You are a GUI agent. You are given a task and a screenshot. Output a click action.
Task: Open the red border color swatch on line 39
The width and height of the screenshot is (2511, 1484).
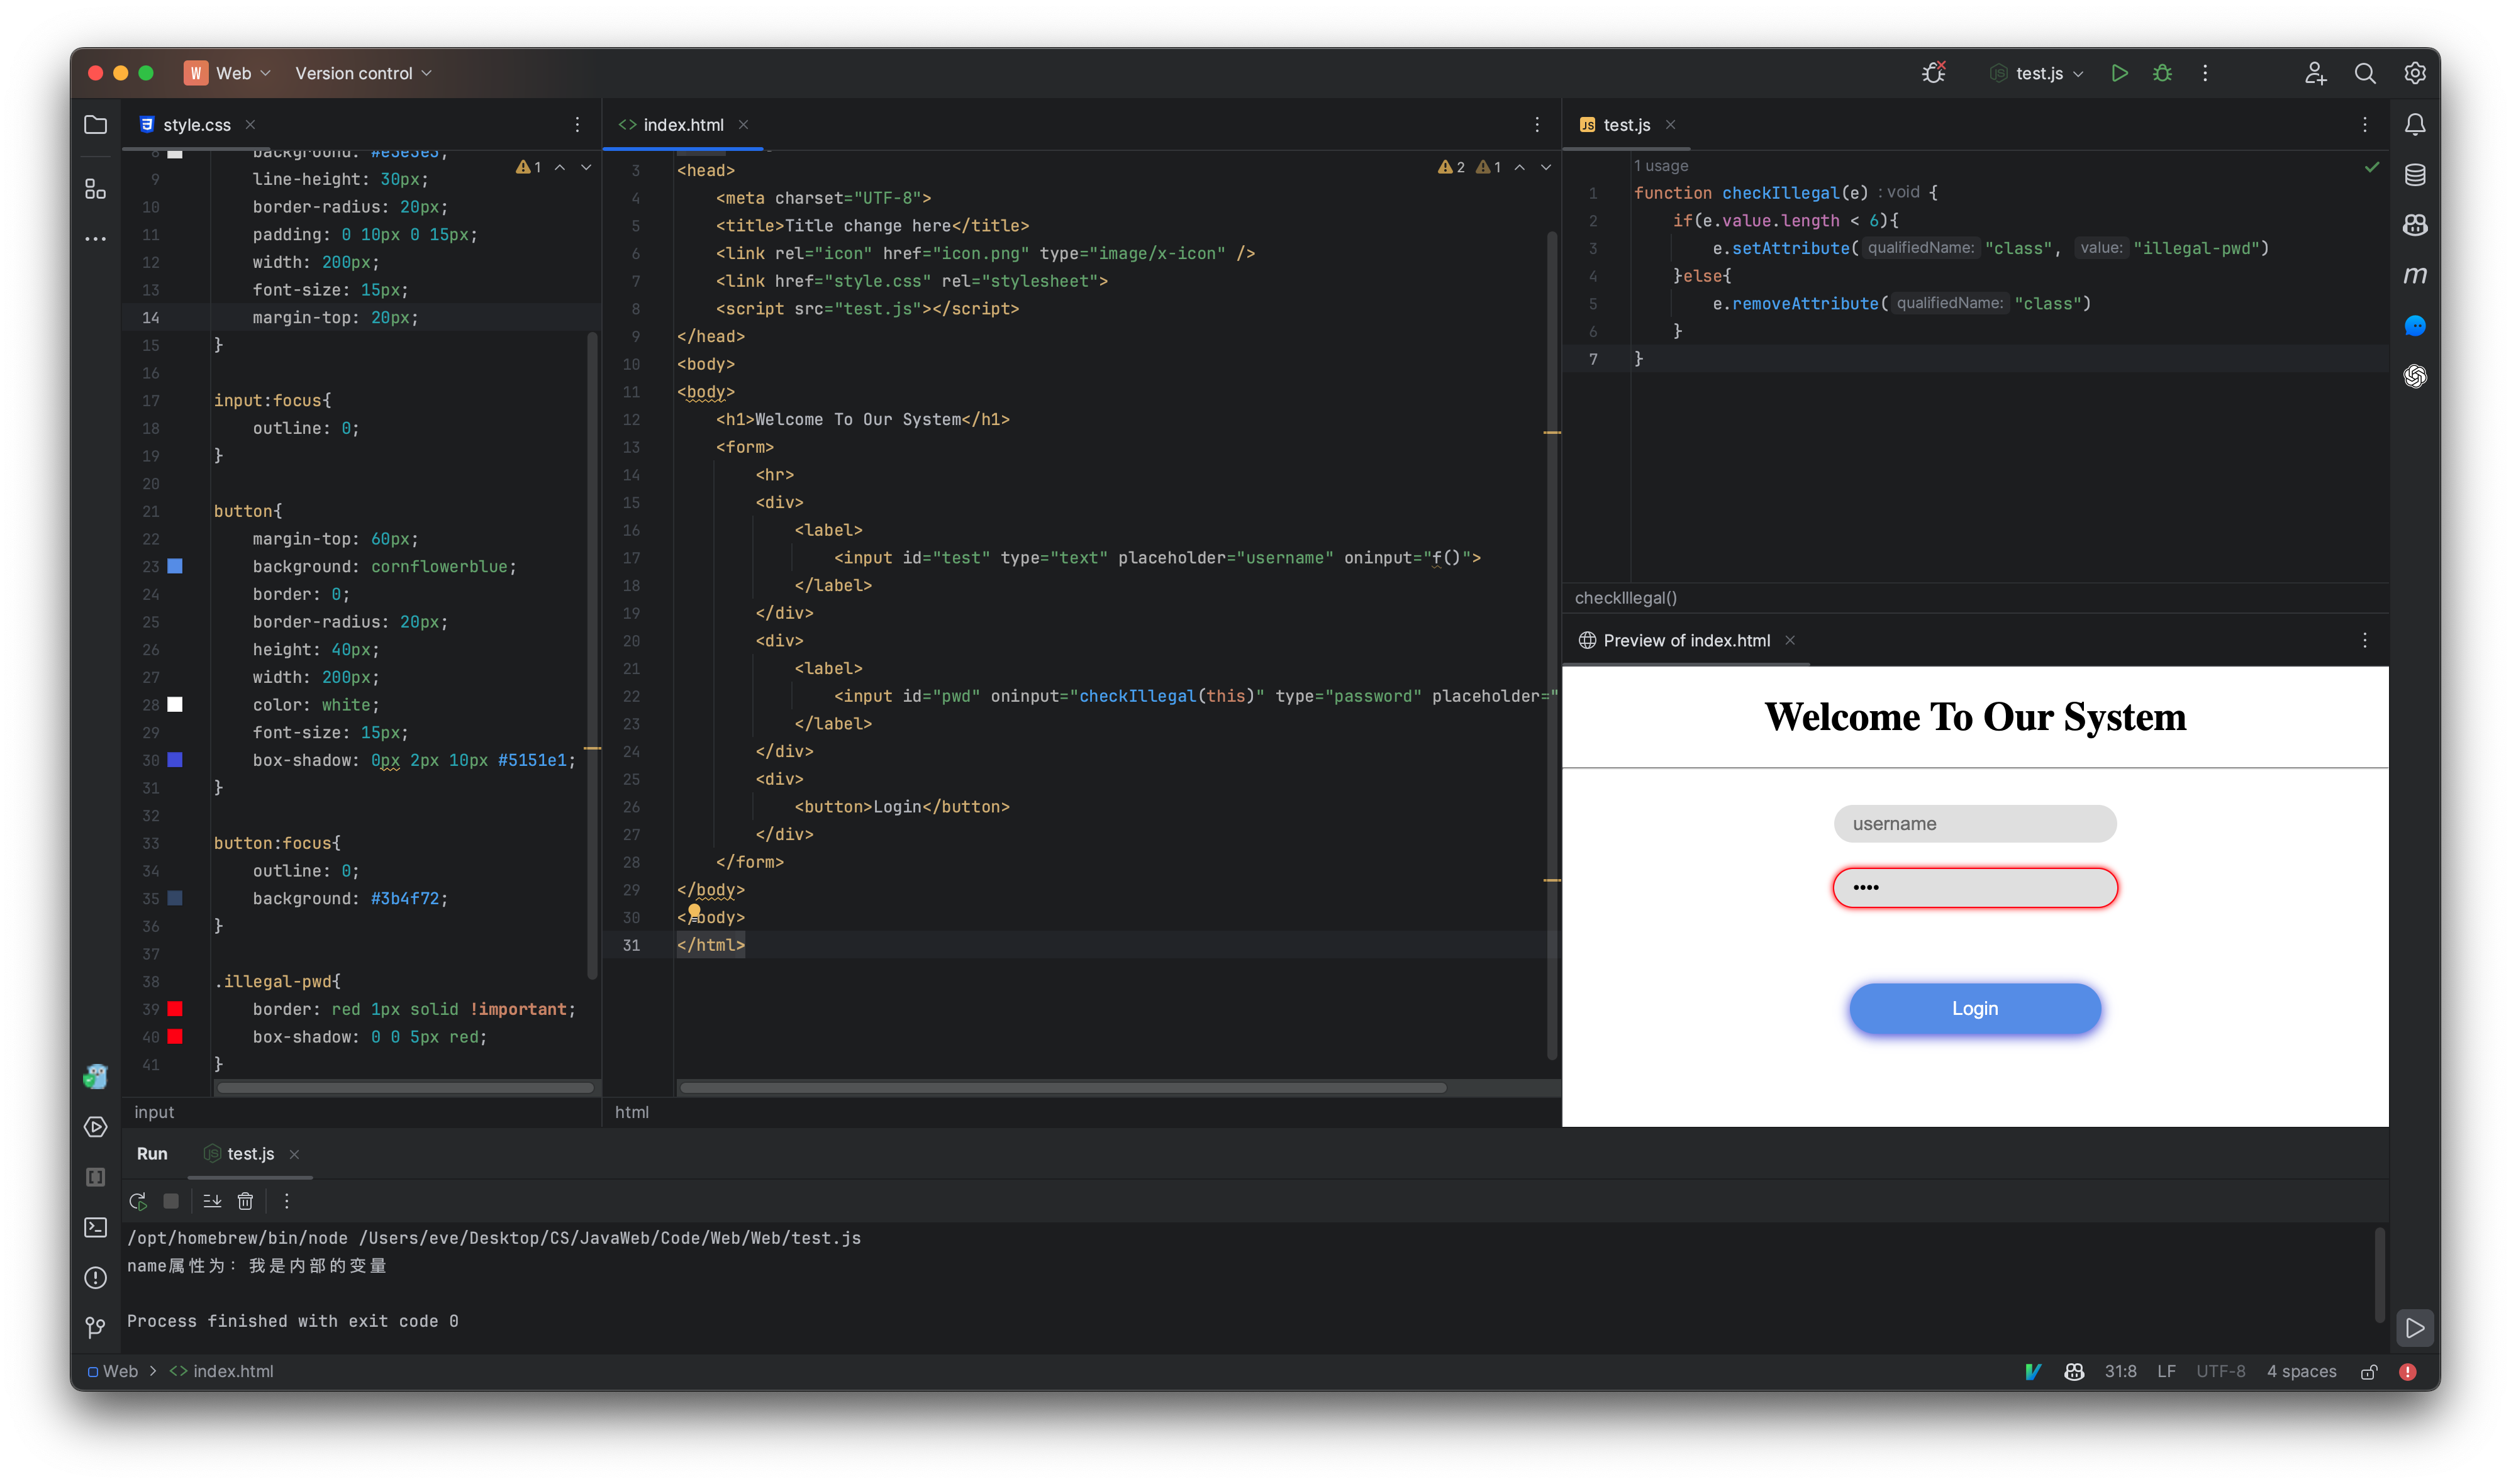[x=175, y=1009]
